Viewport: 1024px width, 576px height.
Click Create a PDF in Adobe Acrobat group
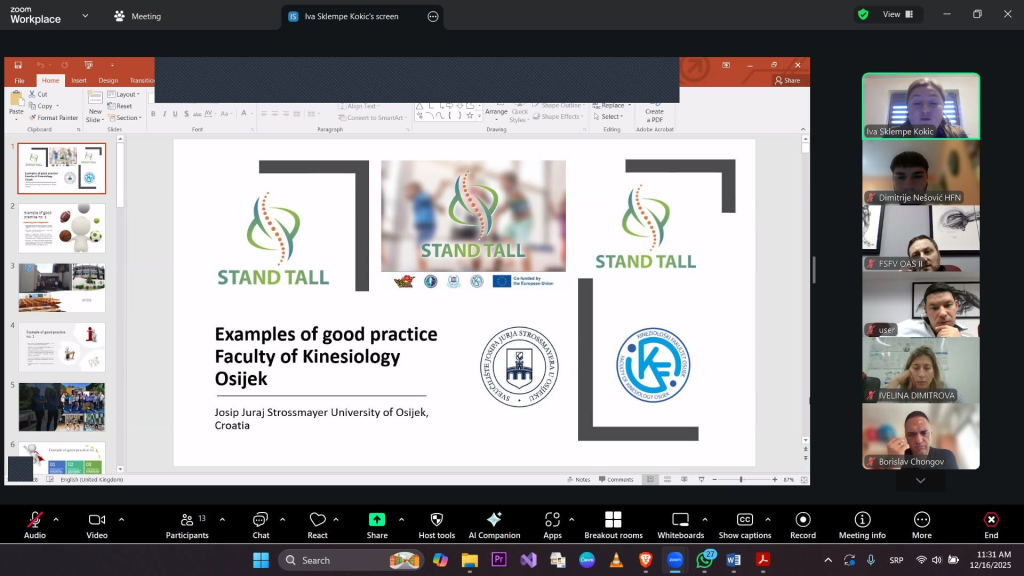654,112
